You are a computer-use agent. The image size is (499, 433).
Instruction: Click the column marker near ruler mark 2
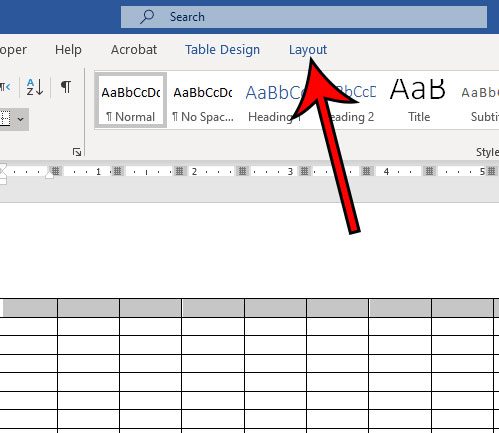click(x=180, y=171)
